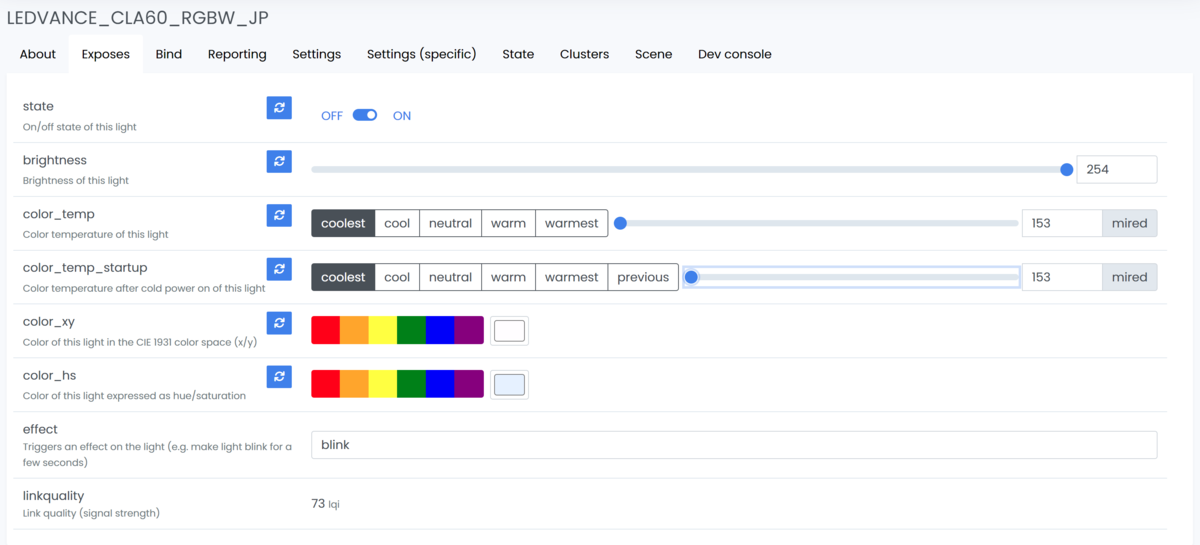1200x545 pixels.
Task: Click the color_temp_startup mired value field
Action: pyautogui.click(x=1062, y=277)
